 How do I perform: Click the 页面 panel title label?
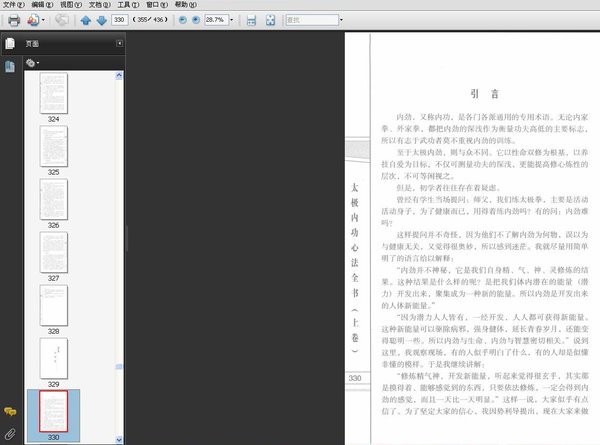[x=32, y=44]
